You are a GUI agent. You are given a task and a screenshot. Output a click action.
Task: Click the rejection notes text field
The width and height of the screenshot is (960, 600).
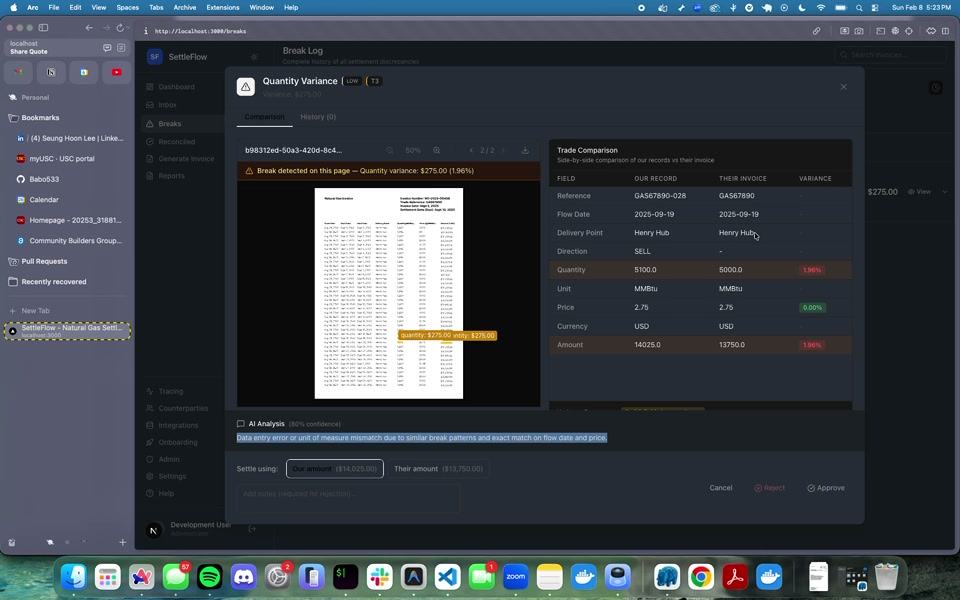click(x=348, y=494)
